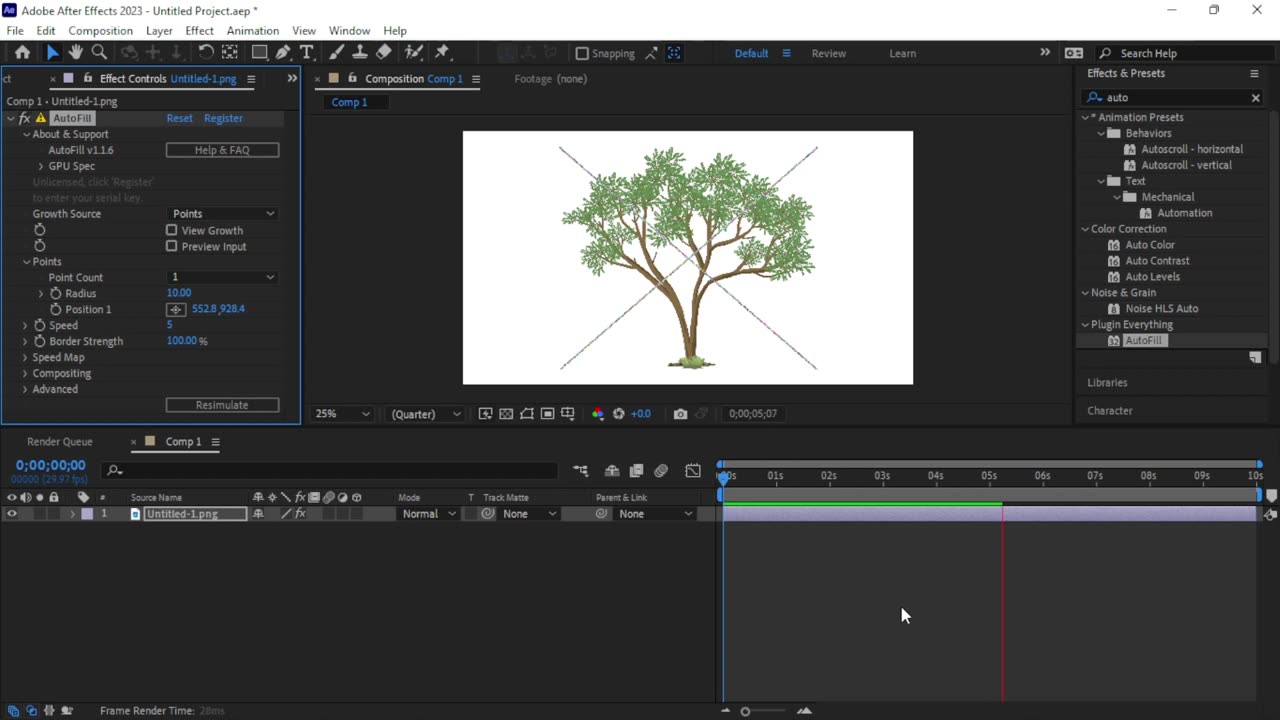Screen dimensions: 1280x720
Task: Switch to the Render Queue tab
Action: point(60,442)
